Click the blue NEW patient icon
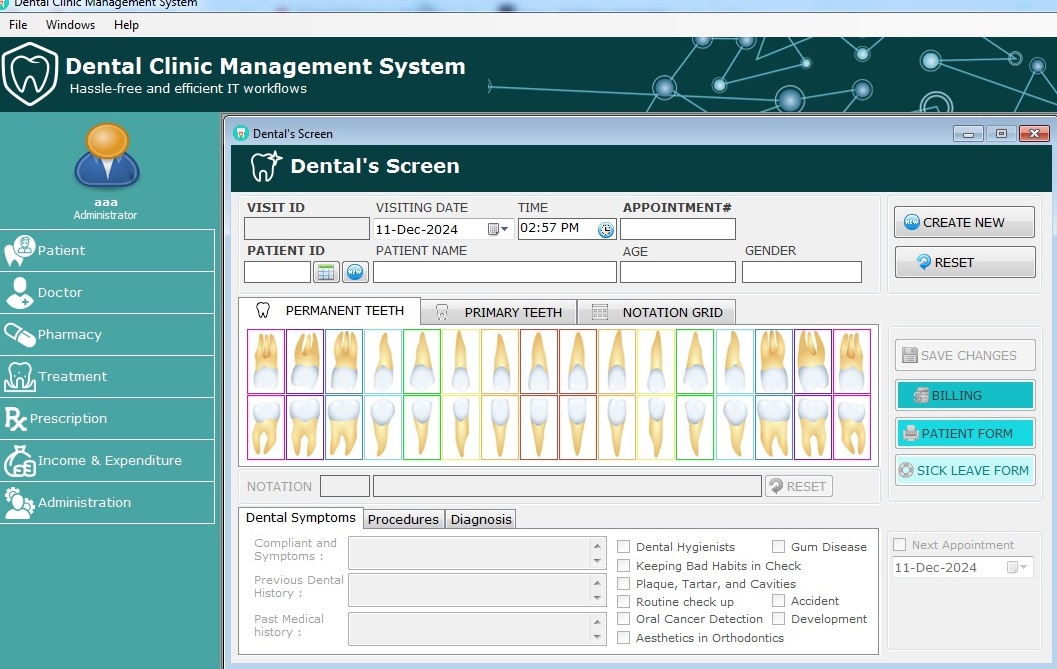The height and width of the screenshot is (669, 1057). coord(355,272)
